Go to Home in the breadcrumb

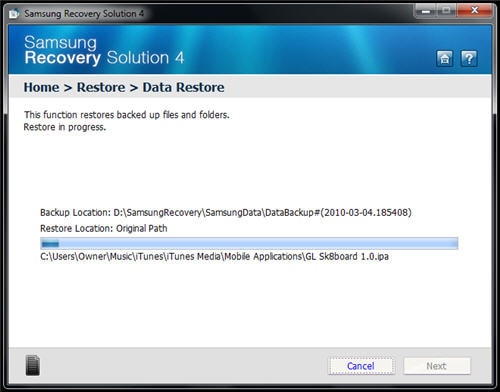point(41,87)
